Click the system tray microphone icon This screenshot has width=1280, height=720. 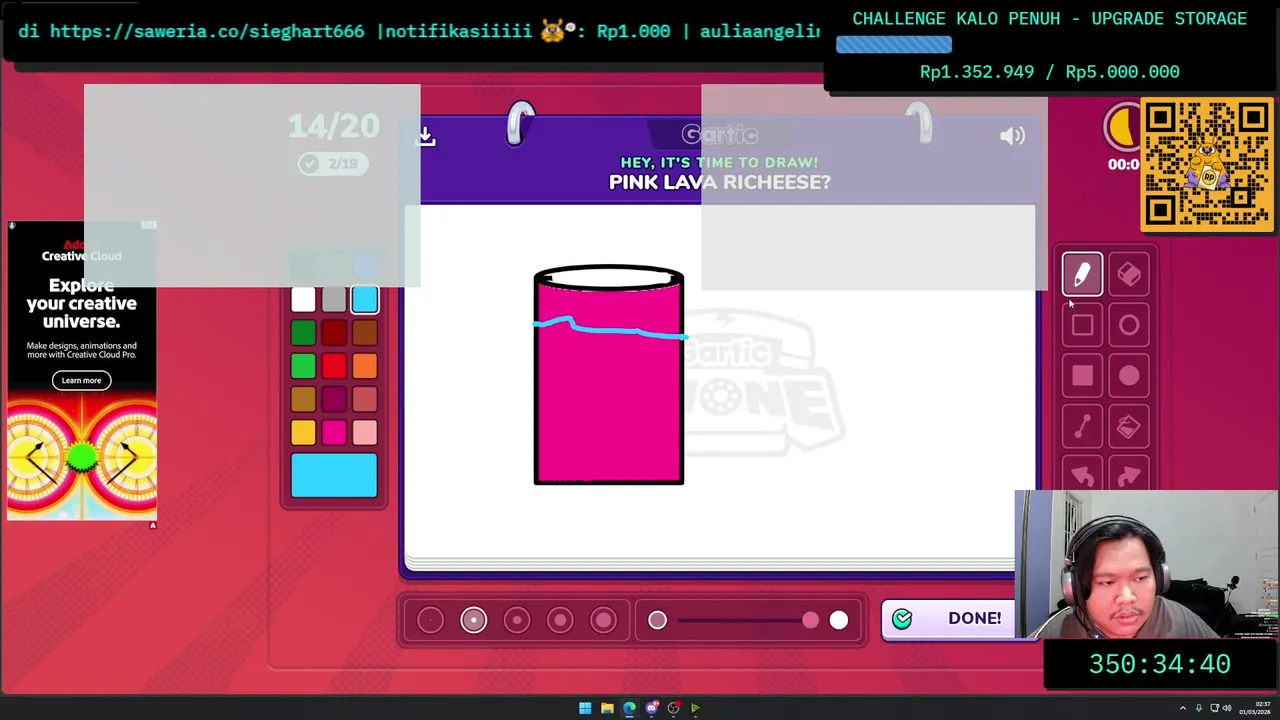[x=1199, y=708]
